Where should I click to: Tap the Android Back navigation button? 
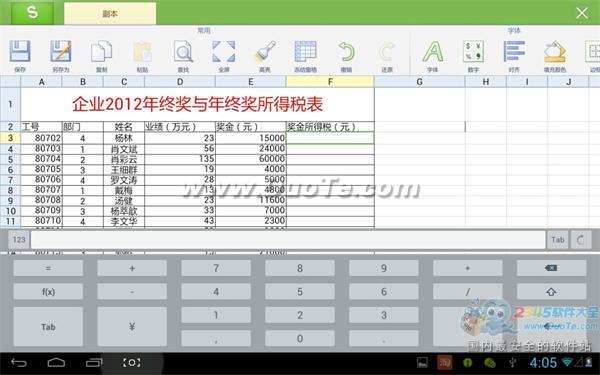pyautogui.click(x=18, y=362)
